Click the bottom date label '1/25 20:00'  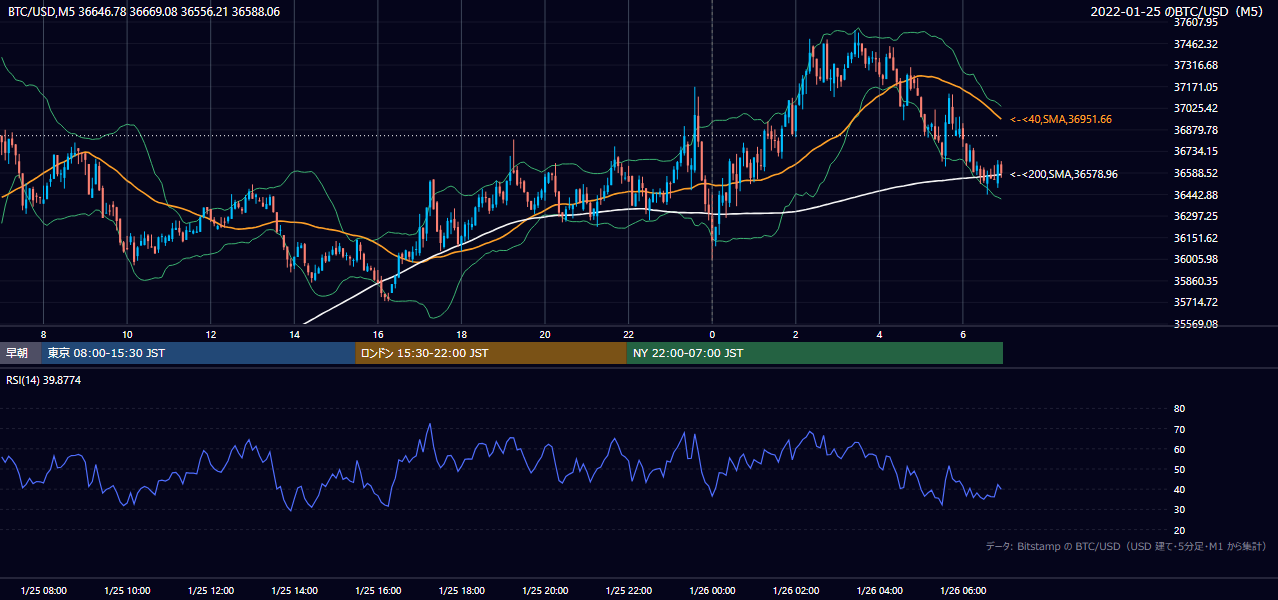tap(545, 591)
